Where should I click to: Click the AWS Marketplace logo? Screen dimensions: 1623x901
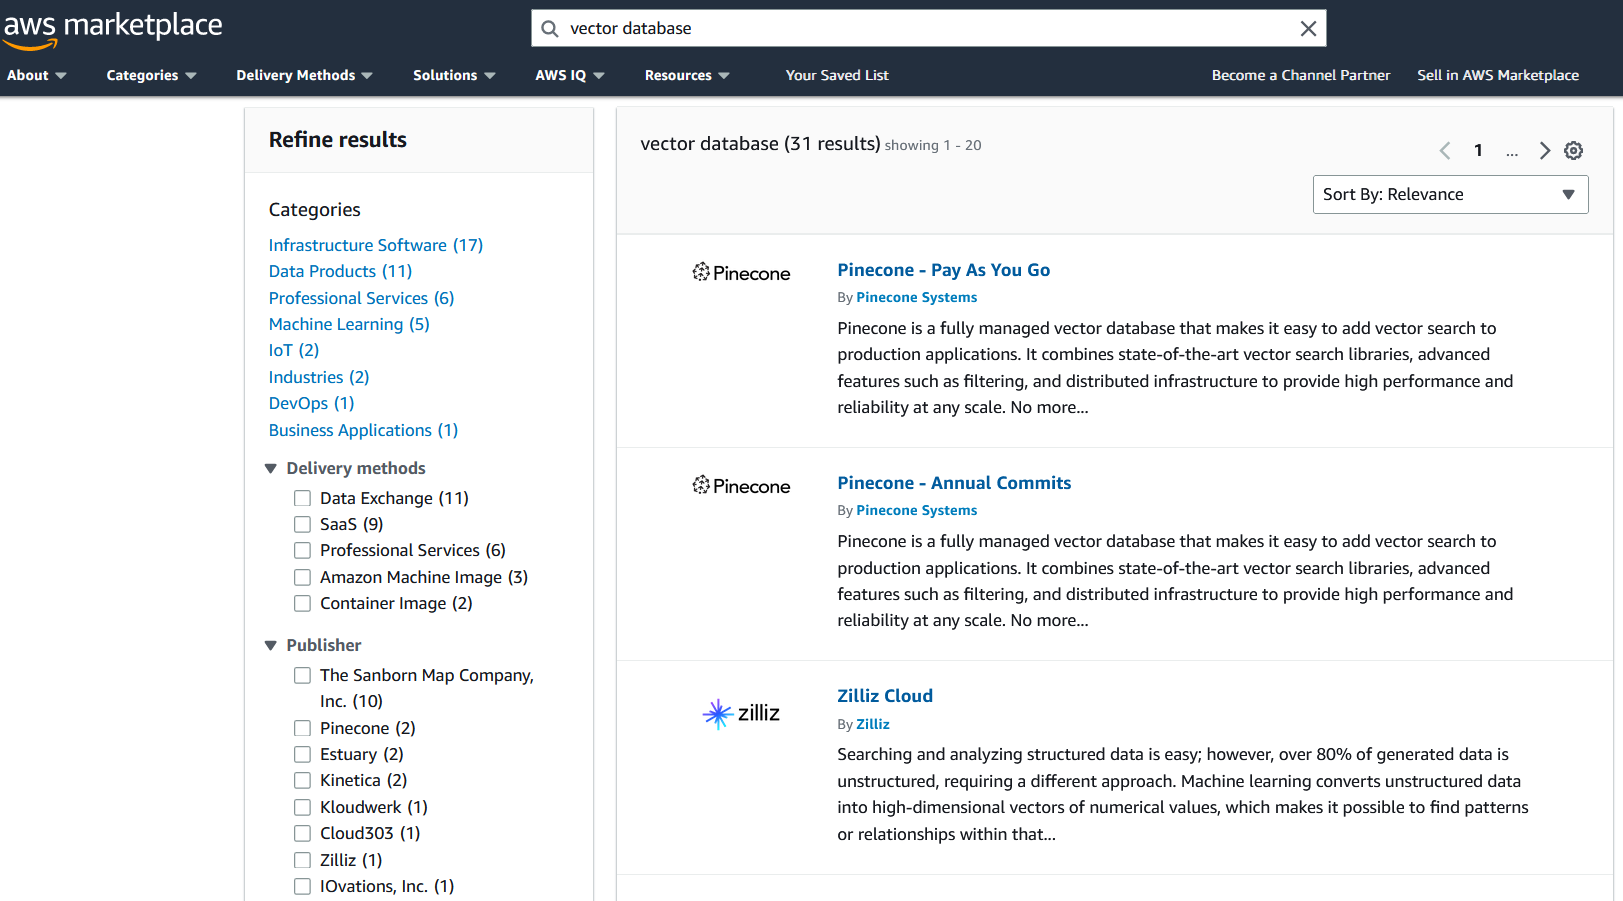tap(112, 27)
